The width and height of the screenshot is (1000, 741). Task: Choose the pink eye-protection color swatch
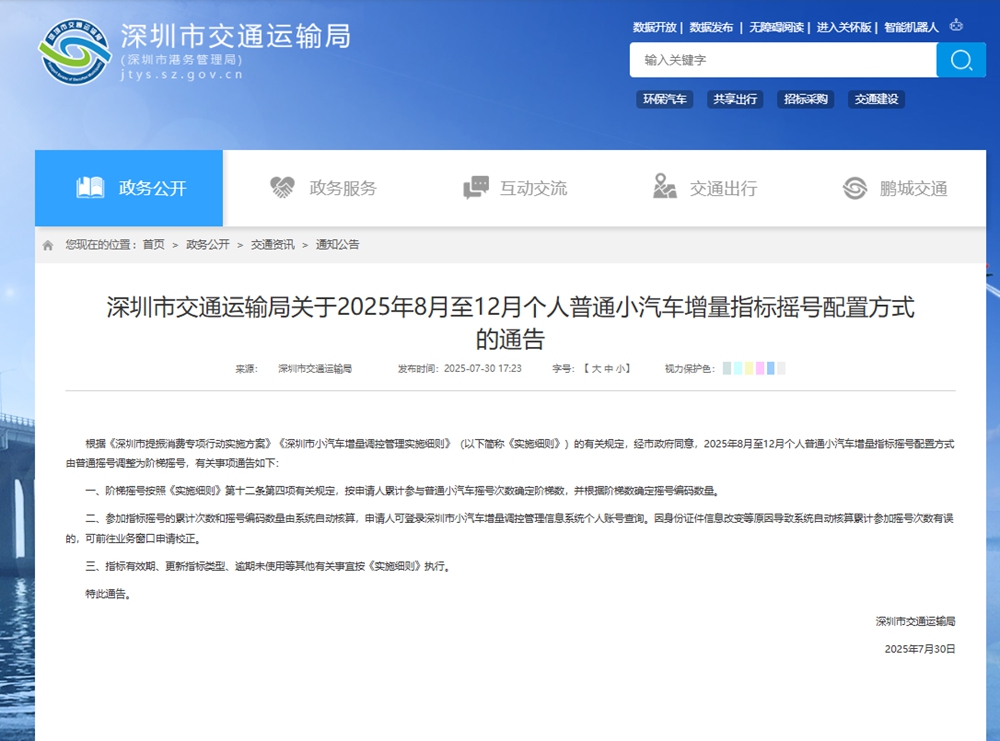coord(760,369)
